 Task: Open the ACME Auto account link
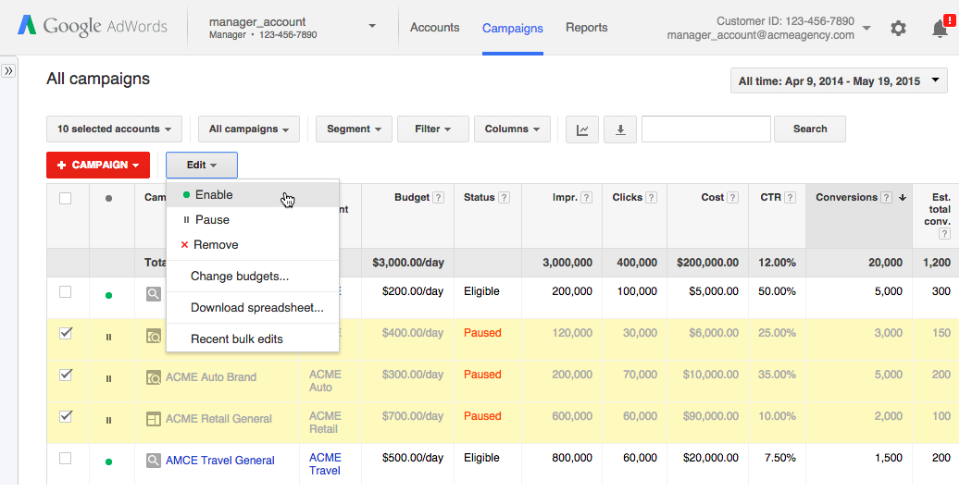(x=325, y=381)
